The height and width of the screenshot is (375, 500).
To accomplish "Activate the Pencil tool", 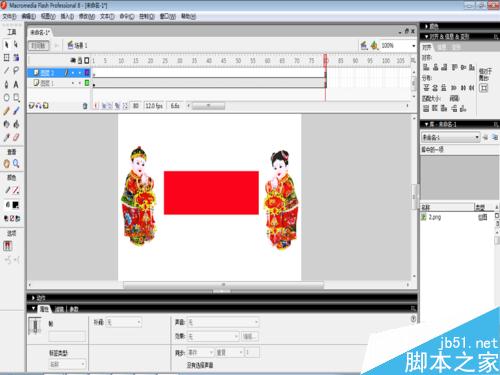I will (6, 111).
